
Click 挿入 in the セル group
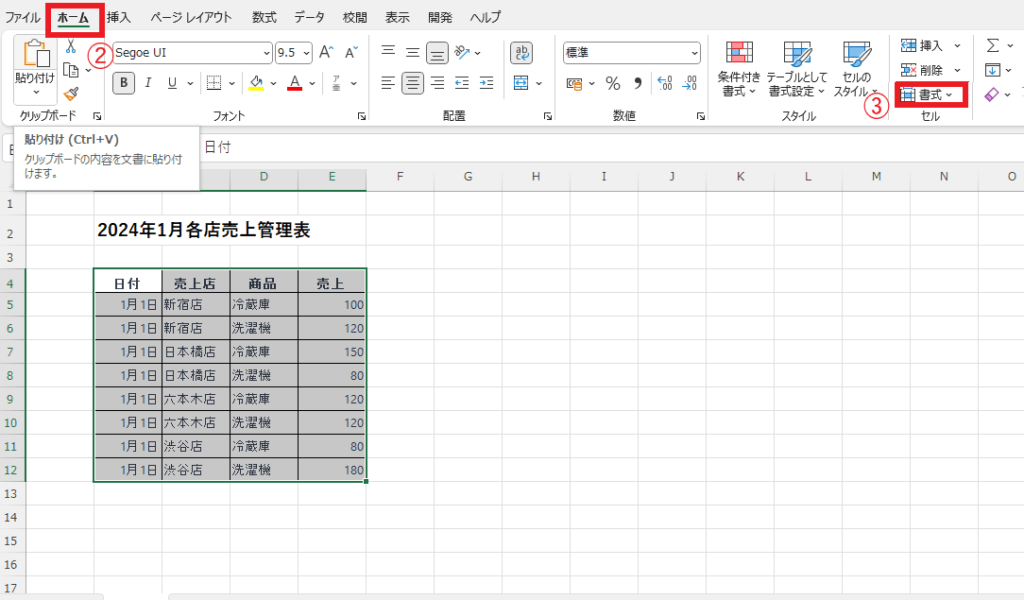coord(922,46)
